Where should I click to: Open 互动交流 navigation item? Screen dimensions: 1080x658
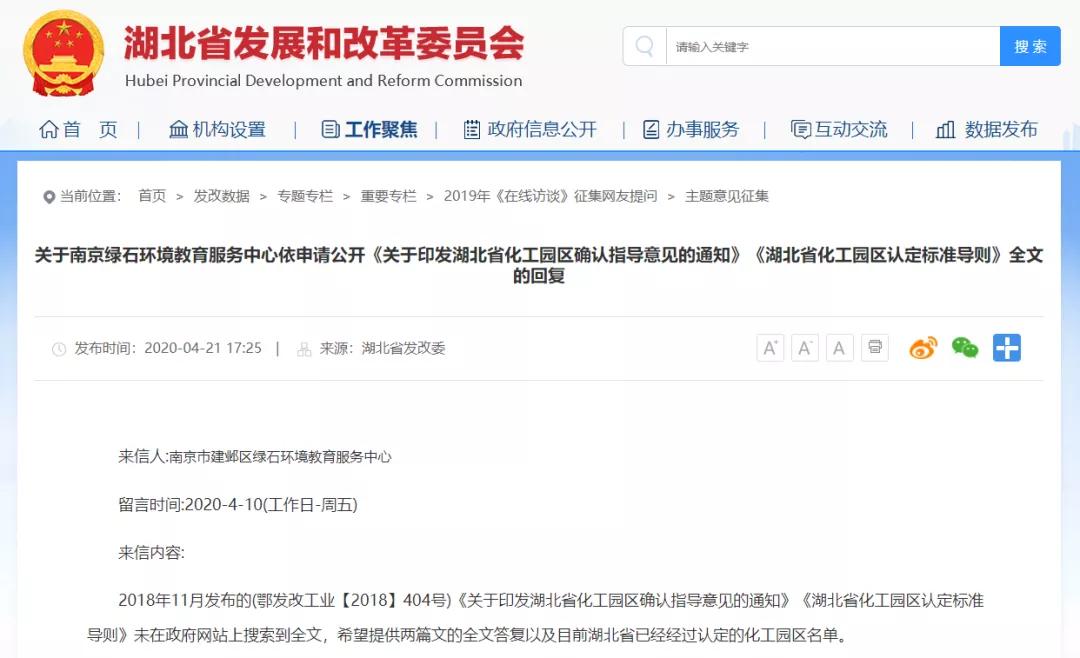839,129
